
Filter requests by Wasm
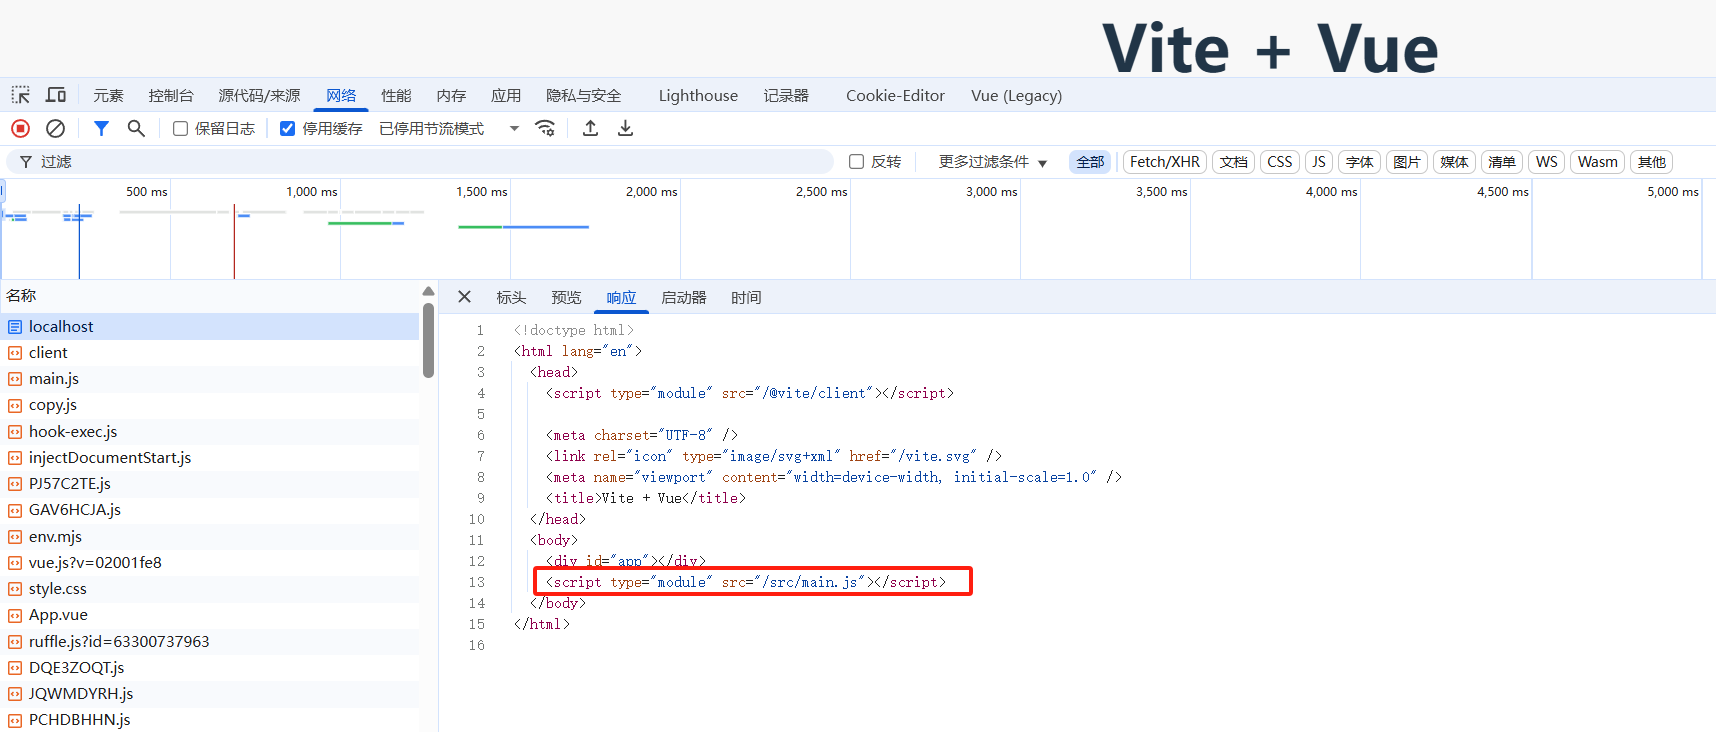point(1597,161)
